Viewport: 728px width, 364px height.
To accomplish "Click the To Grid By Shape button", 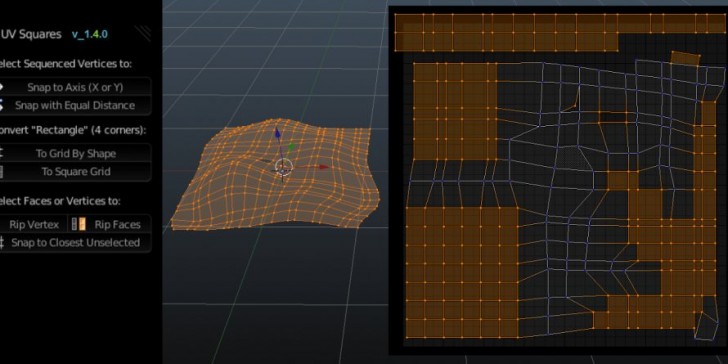I will click(75, 153).
